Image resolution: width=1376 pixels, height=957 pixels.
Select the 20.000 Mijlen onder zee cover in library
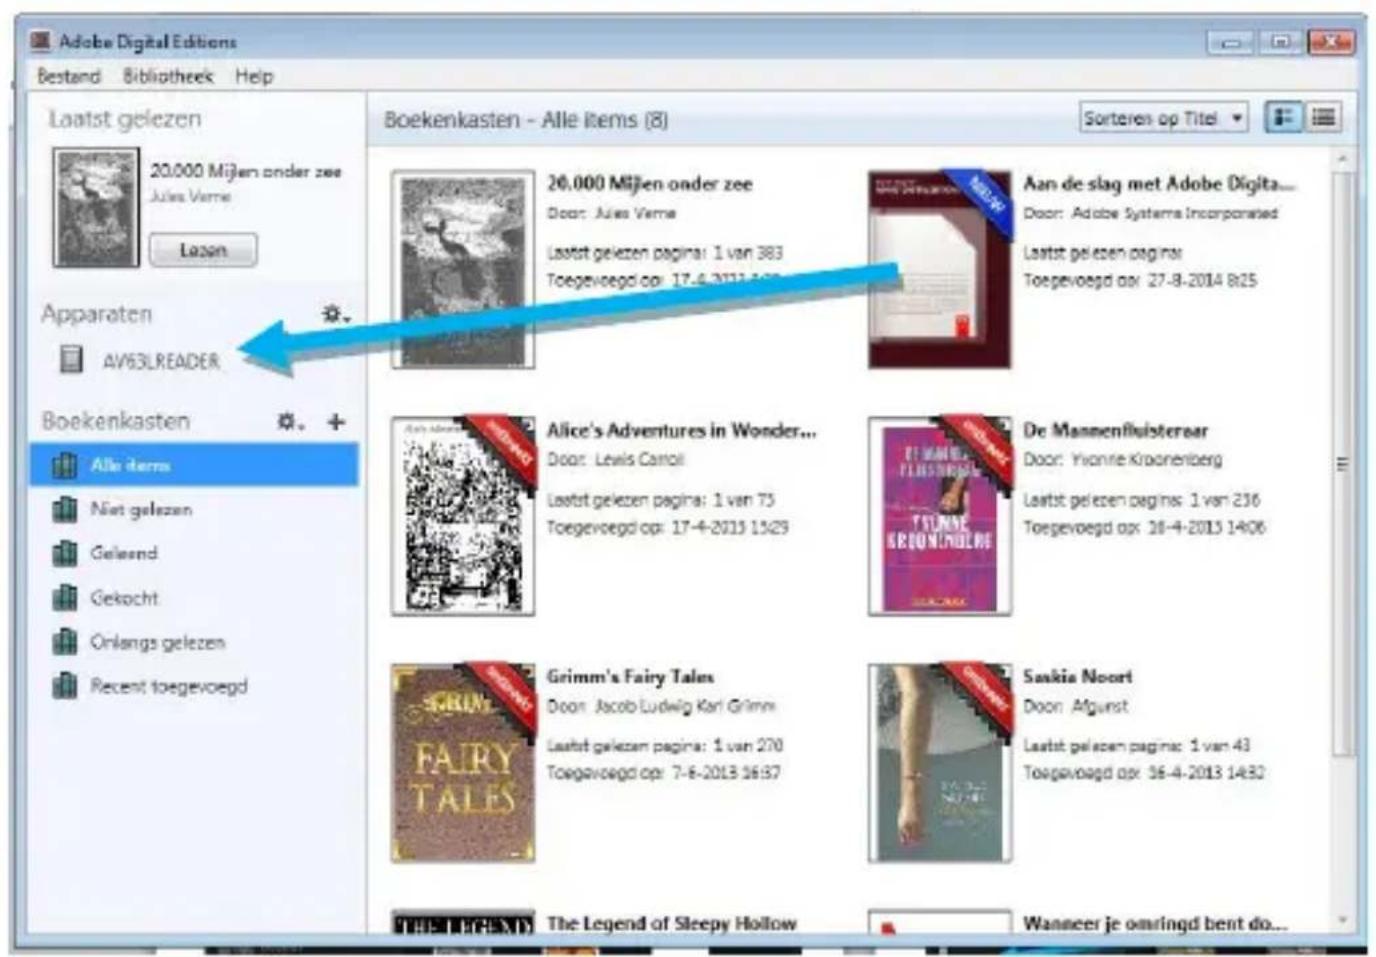pyautogui.click(x=463, y=270)
